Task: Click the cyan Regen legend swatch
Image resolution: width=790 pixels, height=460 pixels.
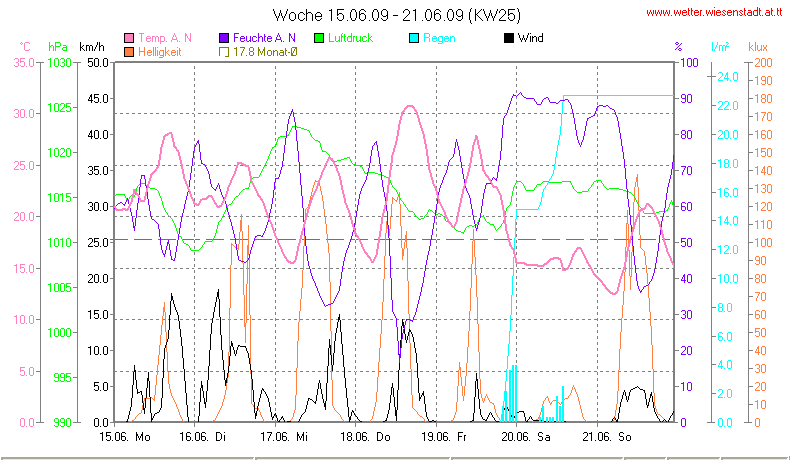Action: click(x=414, y=38)
